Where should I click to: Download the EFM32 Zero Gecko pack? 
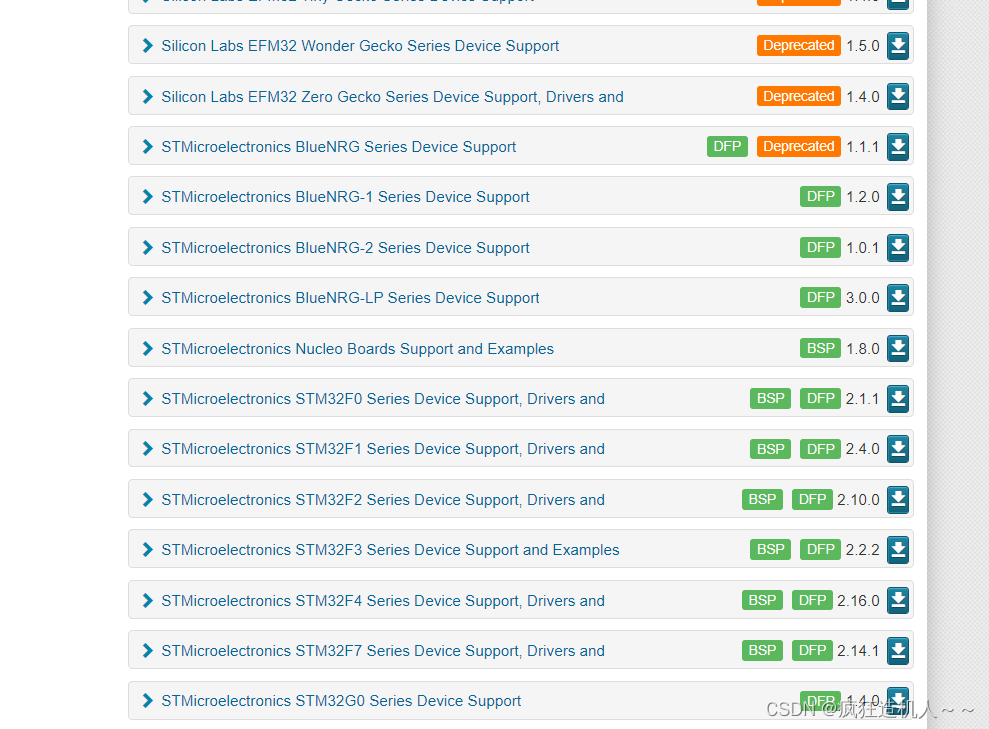[898, 96]
